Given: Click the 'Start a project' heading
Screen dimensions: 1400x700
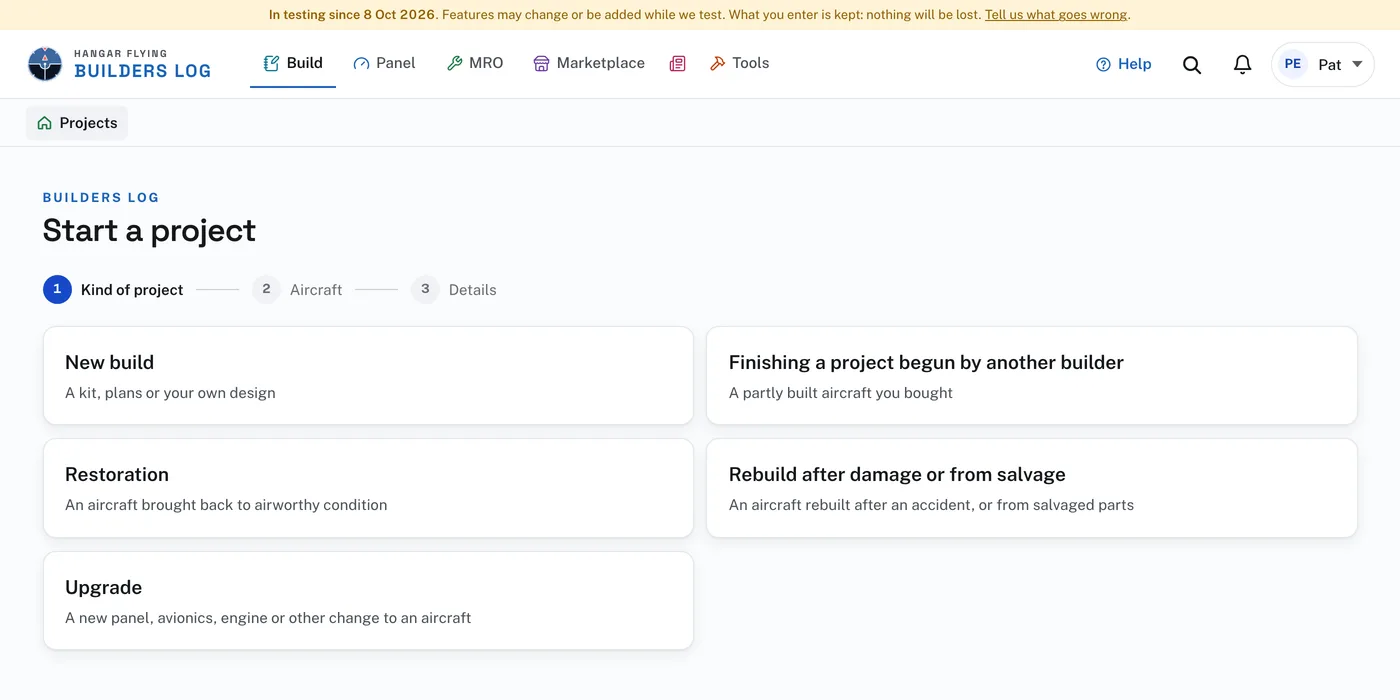Looking at the screenshot, I should (149, 231).
